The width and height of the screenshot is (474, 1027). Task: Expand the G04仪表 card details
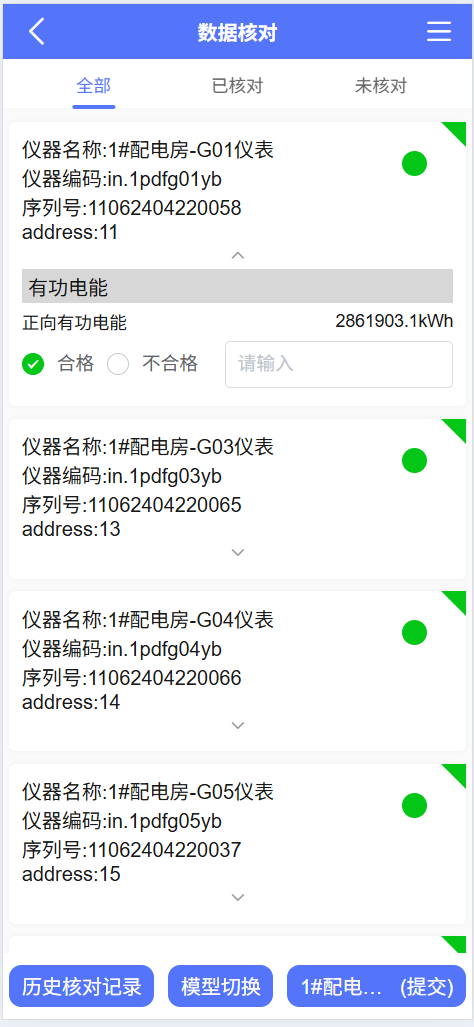[x=238, y=725]
